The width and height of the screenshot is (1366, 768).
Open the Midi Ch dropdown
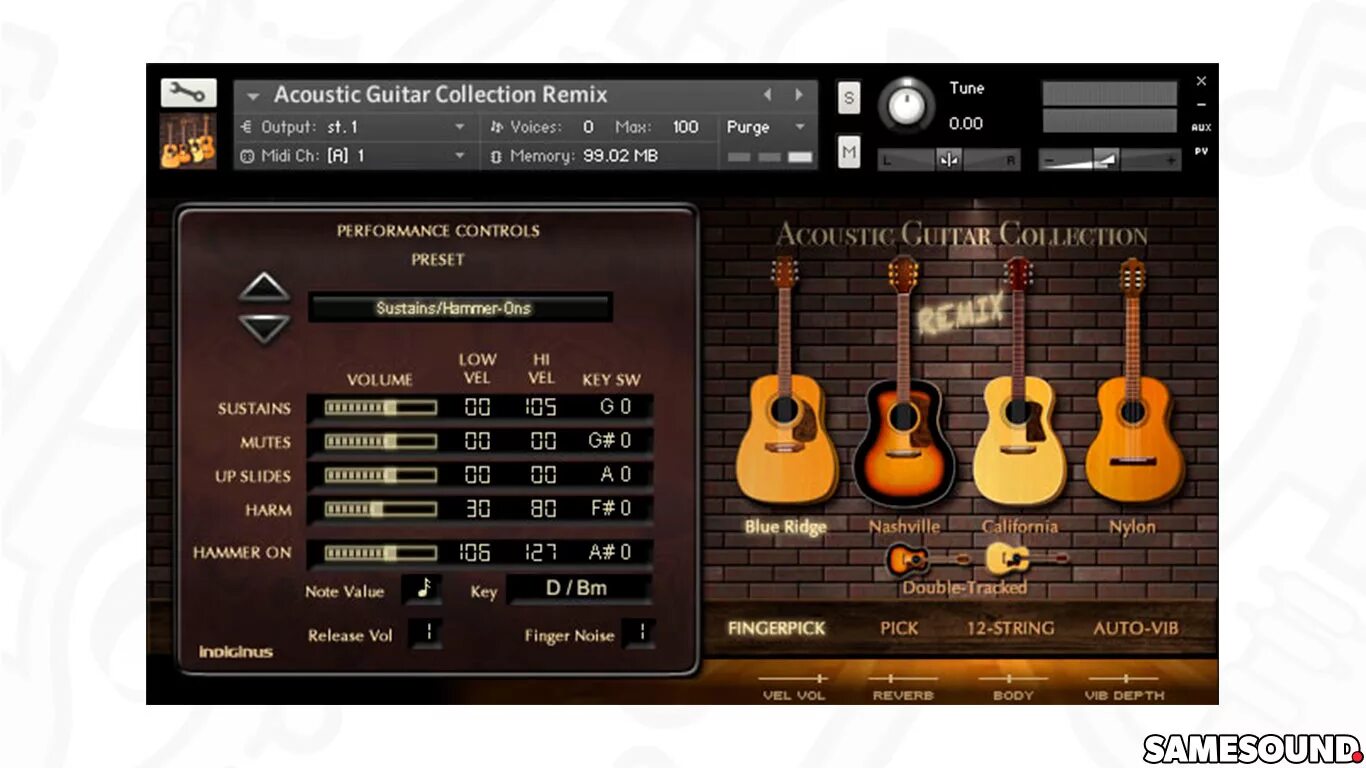(x=355, y=156)
